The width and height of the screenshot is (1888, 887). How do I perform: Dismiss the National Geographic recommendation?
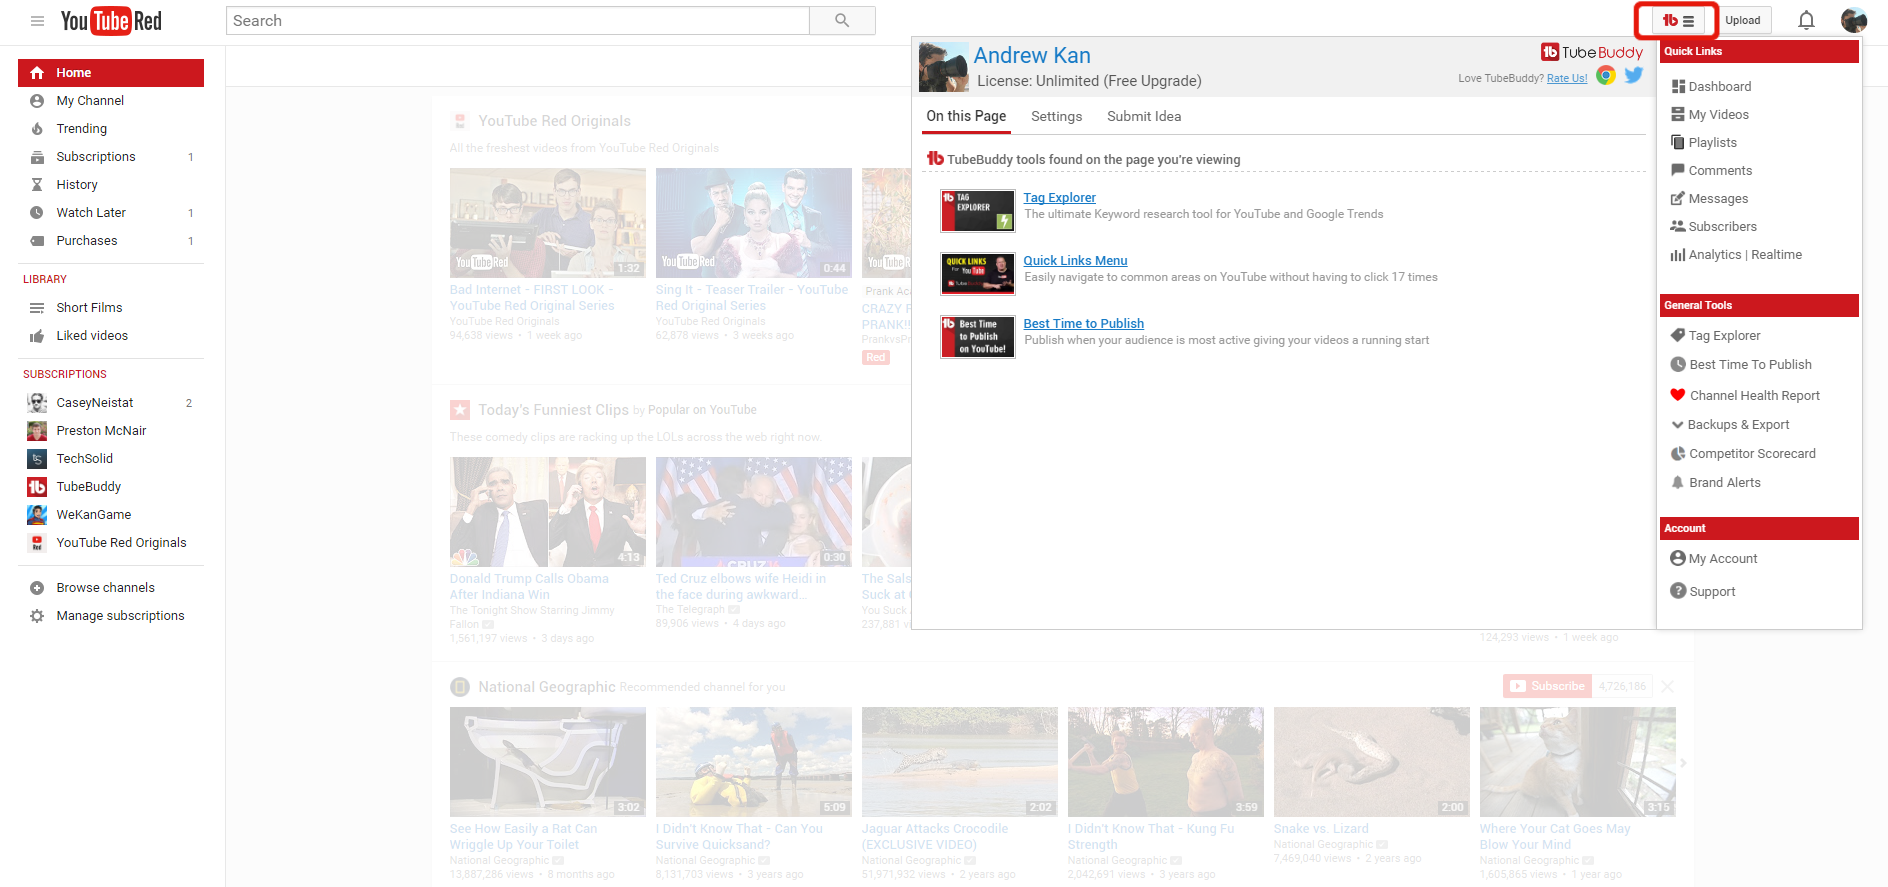[1667, 686]
